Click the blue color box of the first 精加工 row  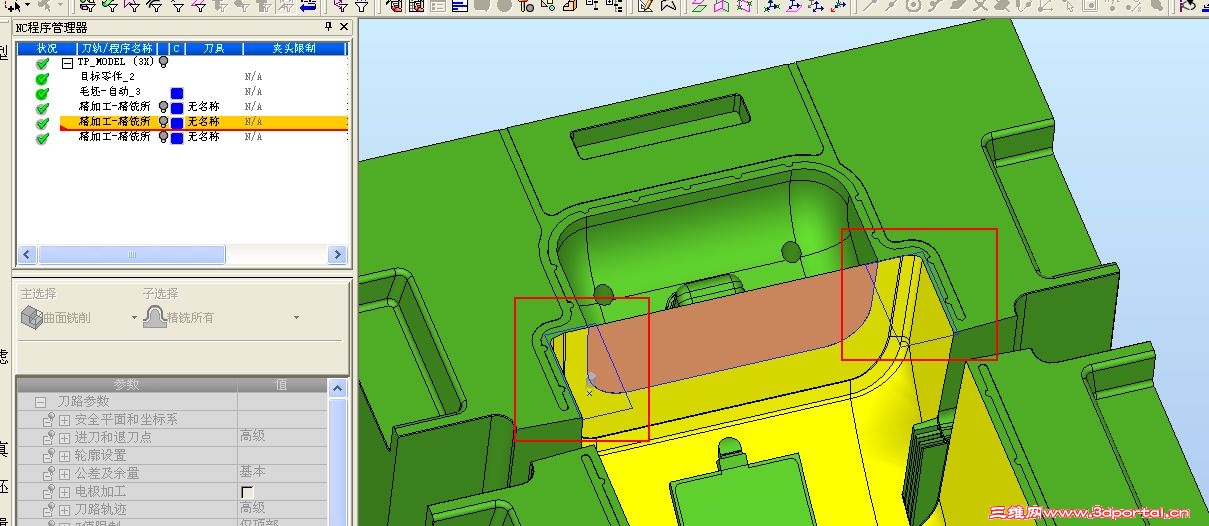[177, 107]
